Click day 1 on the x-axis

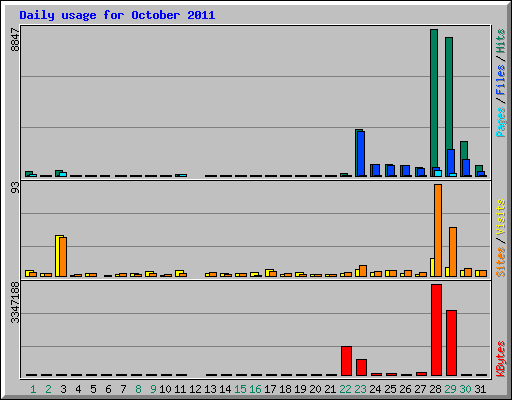(x=33, y=389)
